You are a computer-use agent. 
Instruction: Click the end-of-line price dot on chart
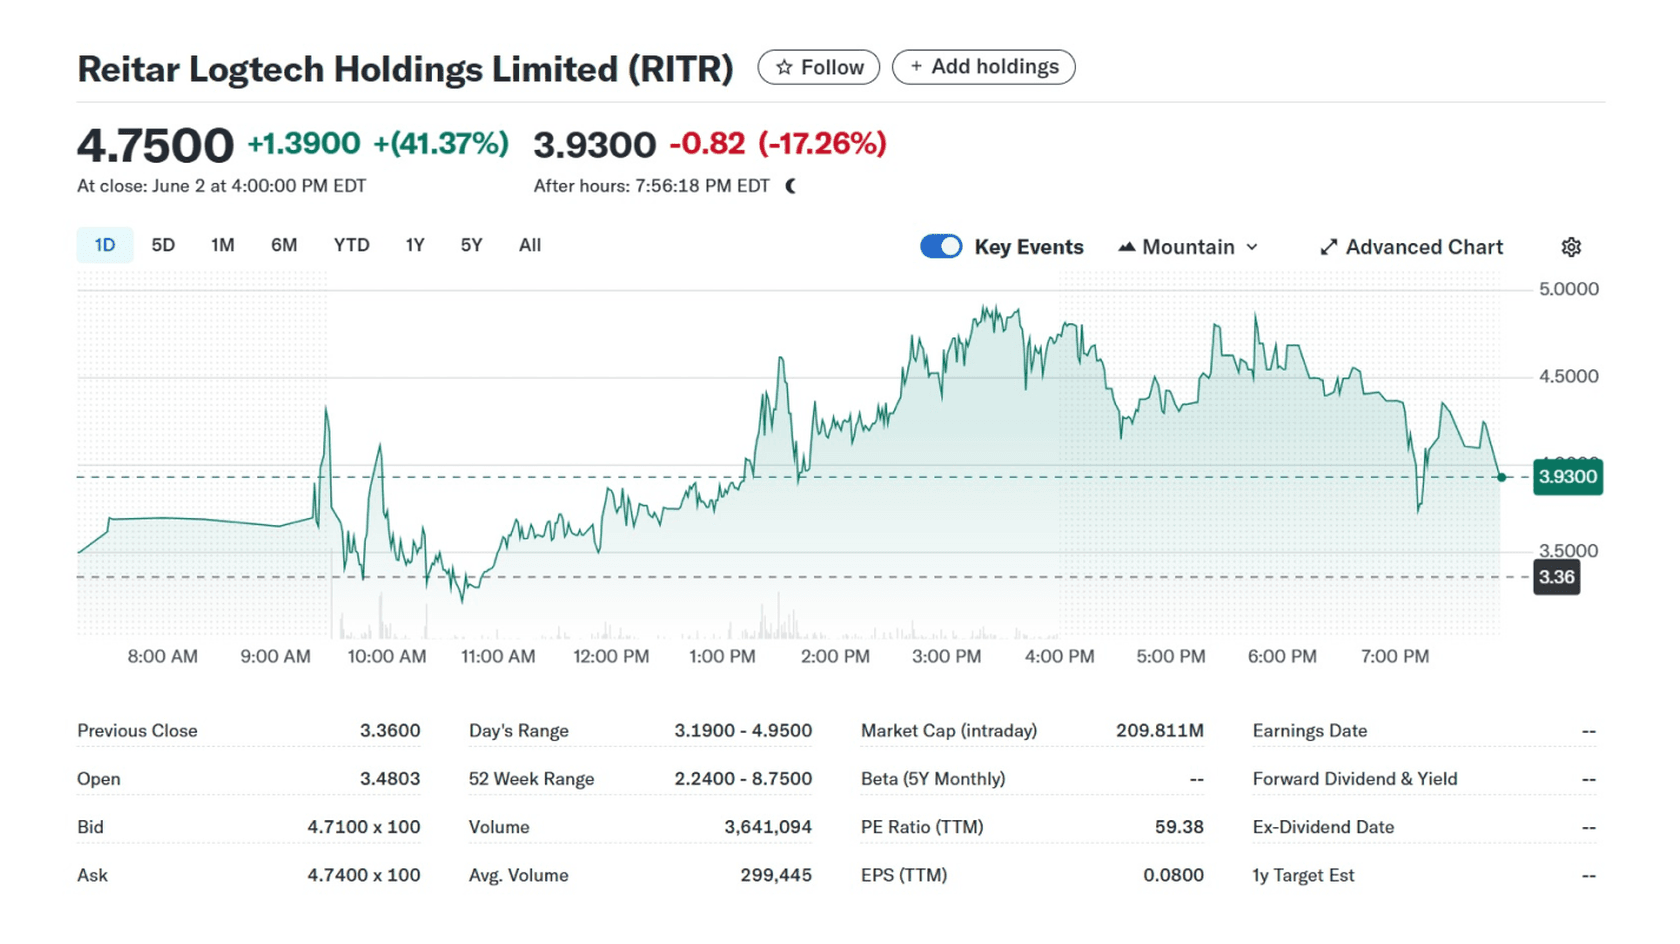(1501, 477)
